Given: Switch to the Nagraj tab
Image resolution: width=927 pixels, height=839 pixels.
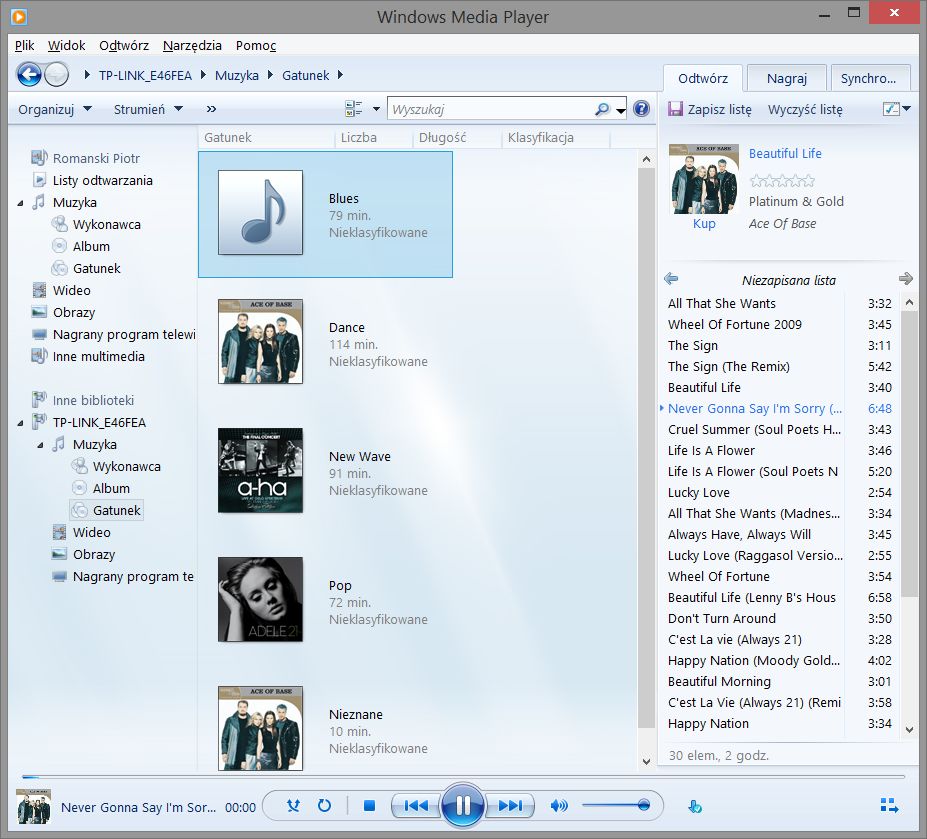Looking at the screenshot, I should [x=786, y=78].
